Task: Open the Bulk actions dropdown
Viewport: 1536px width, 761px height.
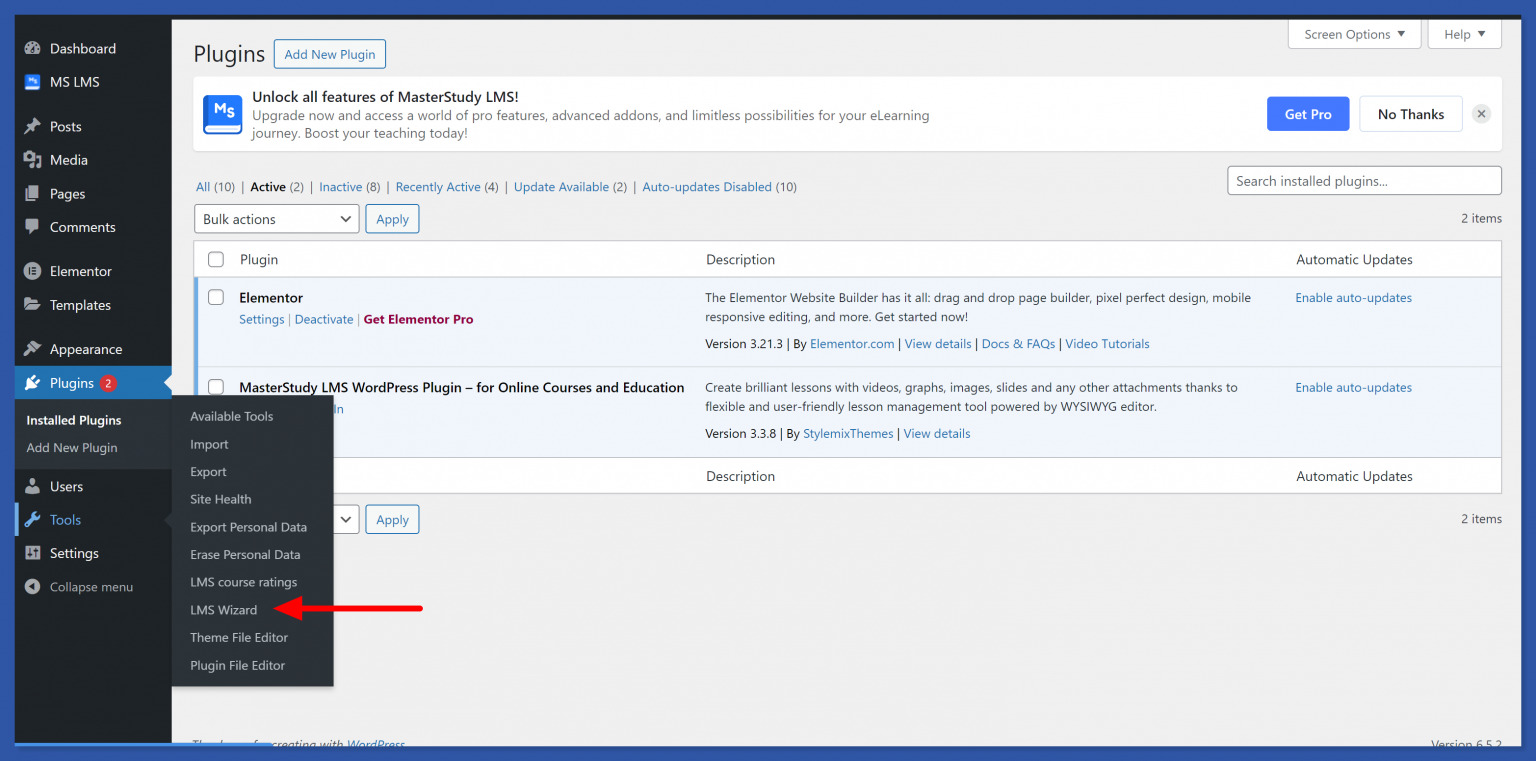Action: pos(276,218)
